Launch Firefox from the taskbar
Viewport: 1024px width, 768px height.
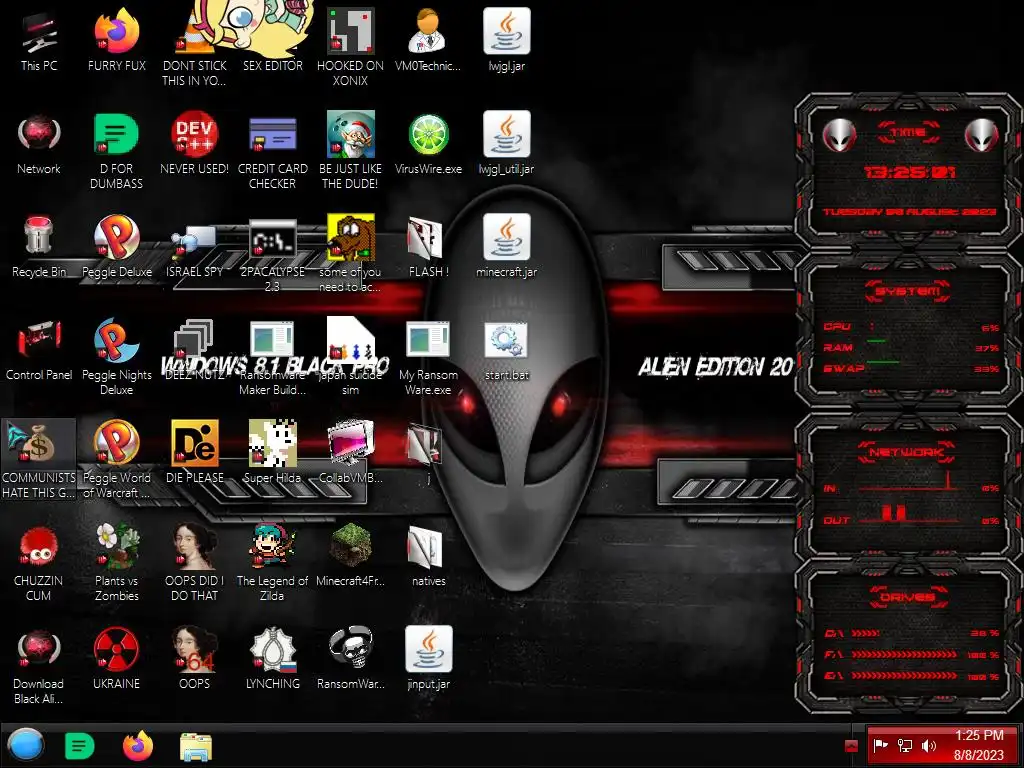(x=138, y=746)
